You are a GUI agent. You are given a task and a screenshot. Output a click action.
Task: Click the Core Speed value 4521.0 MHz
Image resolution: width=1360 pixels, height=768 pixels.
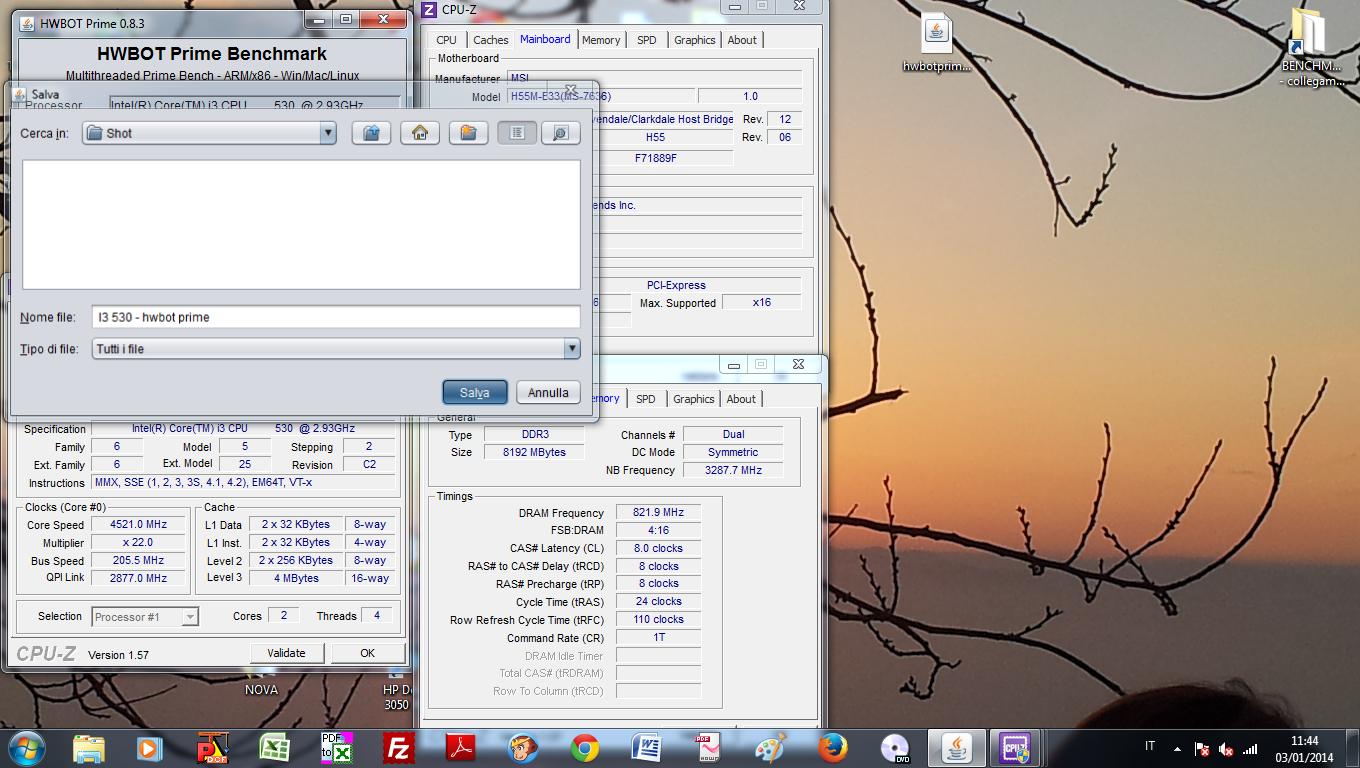pyautogui.click(x=138, y=525)
